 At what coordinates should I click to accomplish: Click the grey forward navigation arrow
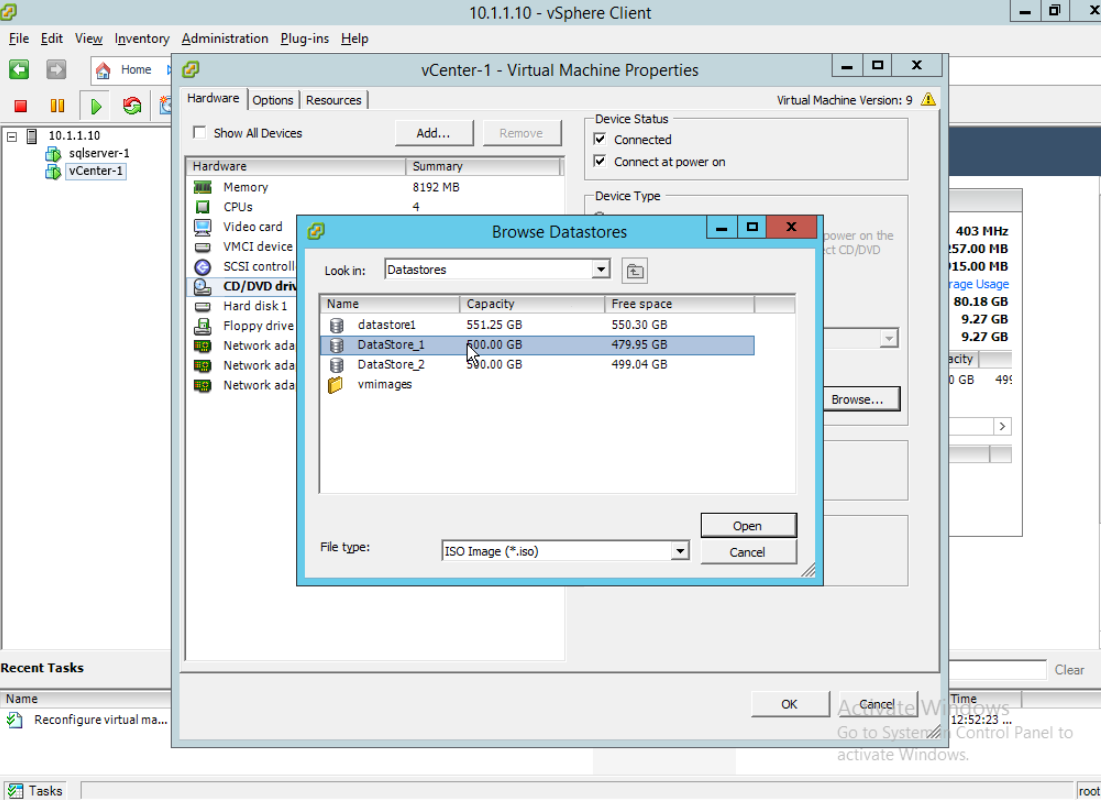(56, 70)
